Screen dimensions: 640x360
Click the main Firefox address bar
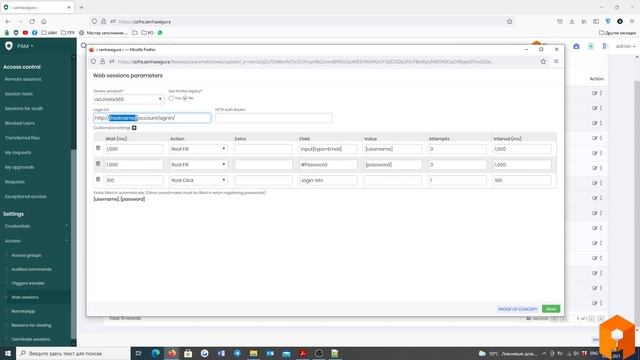click(302, 21)
